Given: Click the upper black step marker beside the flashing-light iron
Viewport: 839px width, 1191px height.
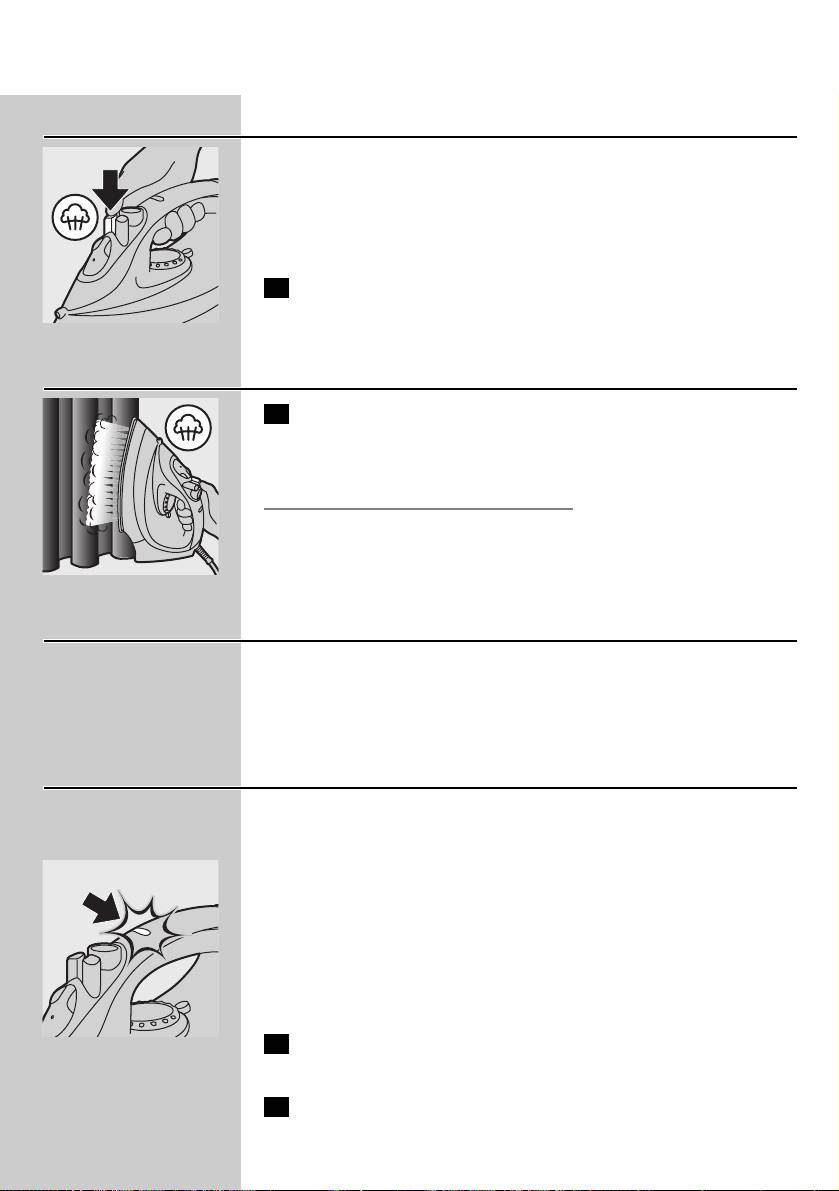Looking at the screenshot, I should pos(276,1044).
